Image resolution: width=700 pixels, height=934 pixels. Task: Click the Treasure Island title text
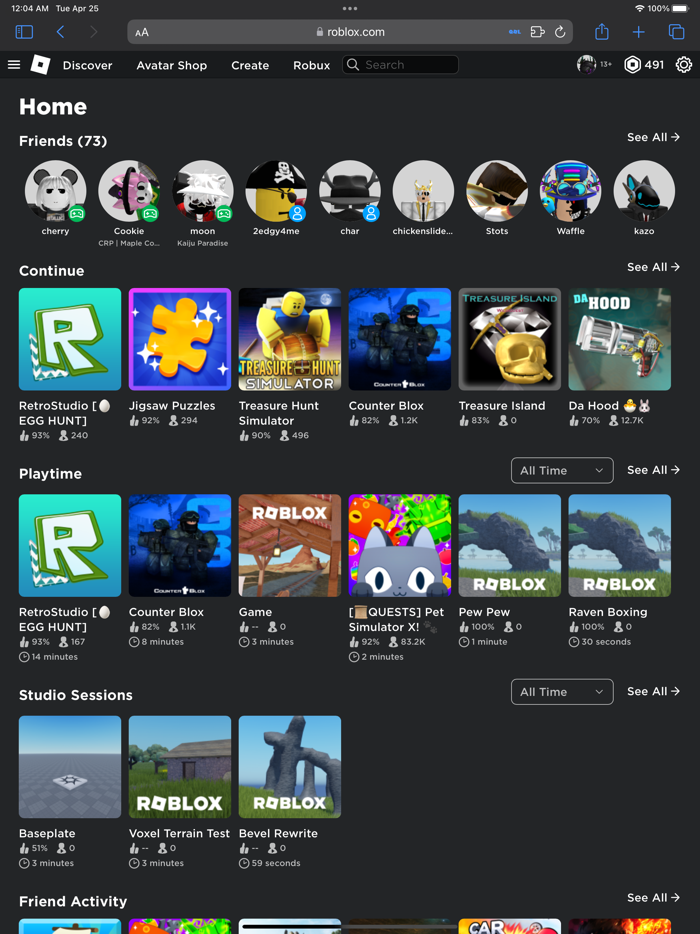pyautogui.click(x=502, y=406)
